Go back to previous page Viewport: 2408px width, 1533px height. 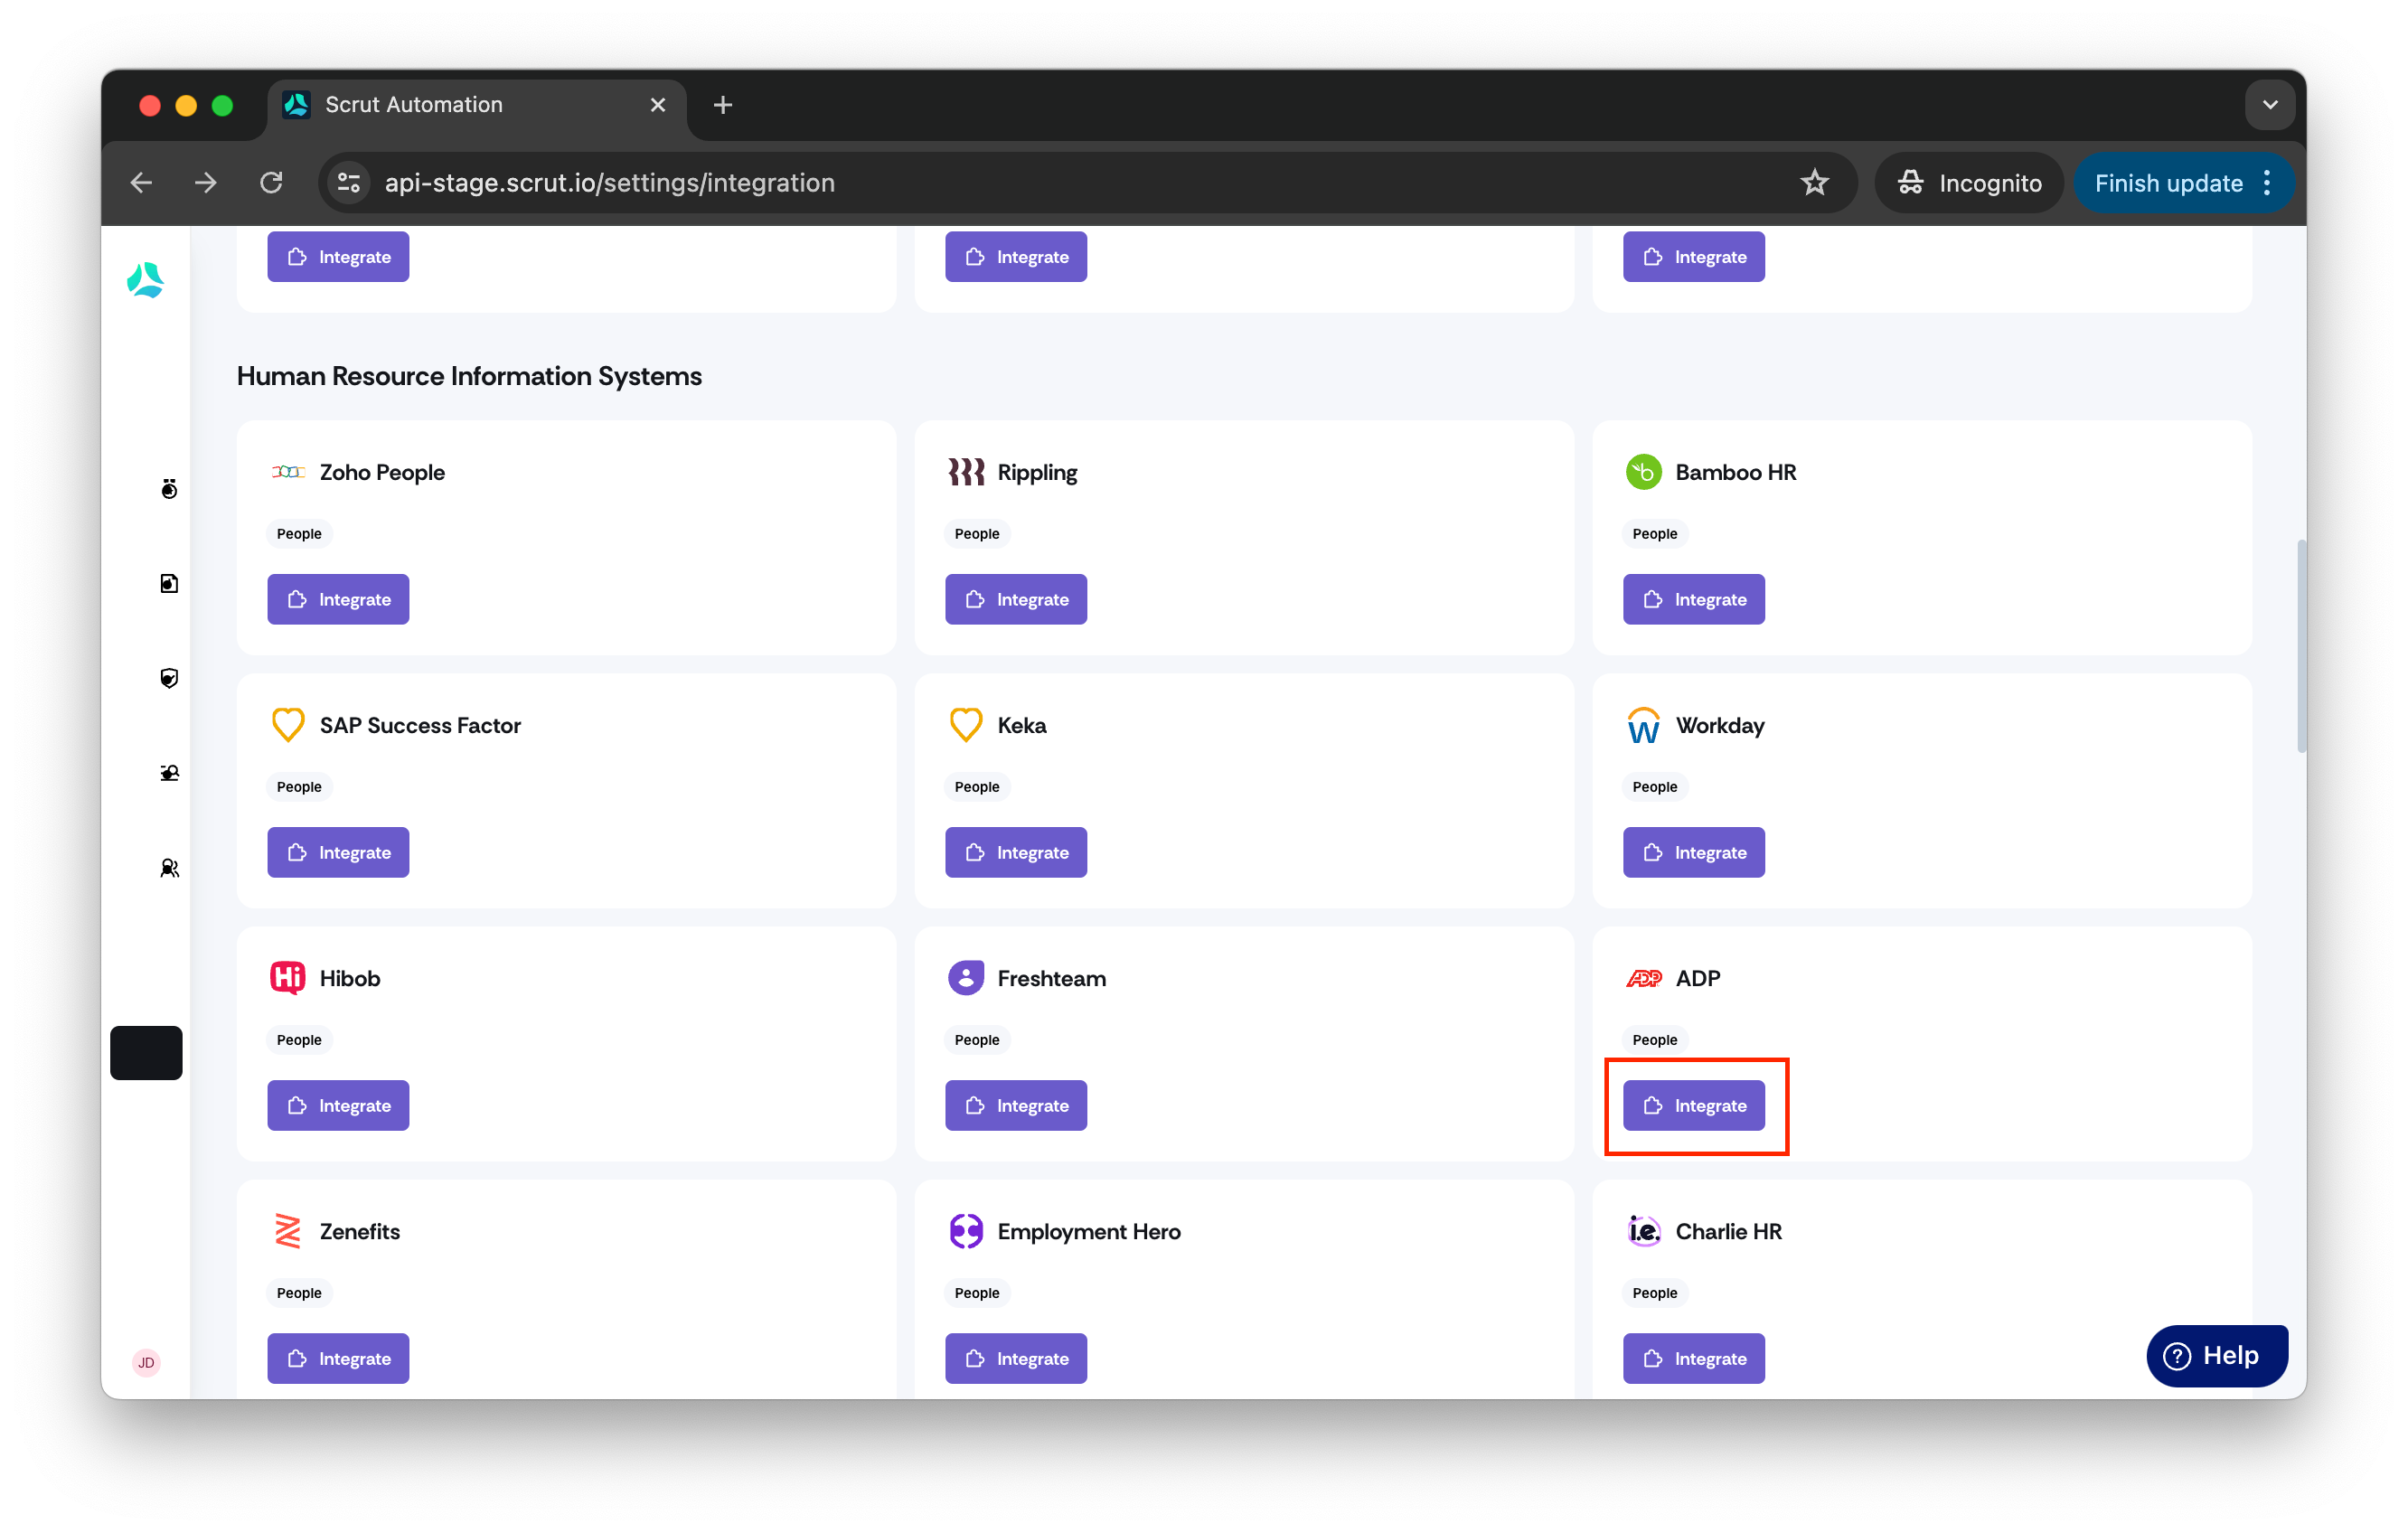(142, 183)
